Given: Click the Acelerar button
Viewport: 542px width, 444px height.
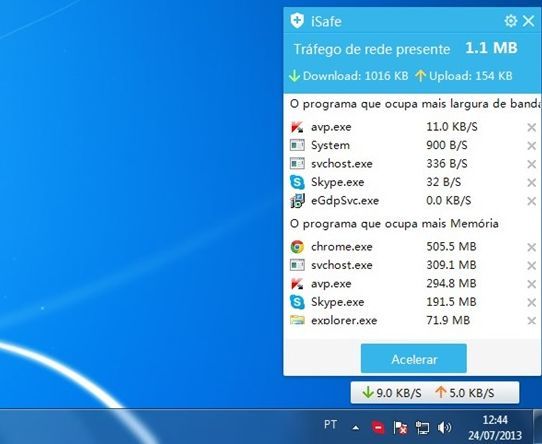Looking at the screenshot, I should pos(413,359).
